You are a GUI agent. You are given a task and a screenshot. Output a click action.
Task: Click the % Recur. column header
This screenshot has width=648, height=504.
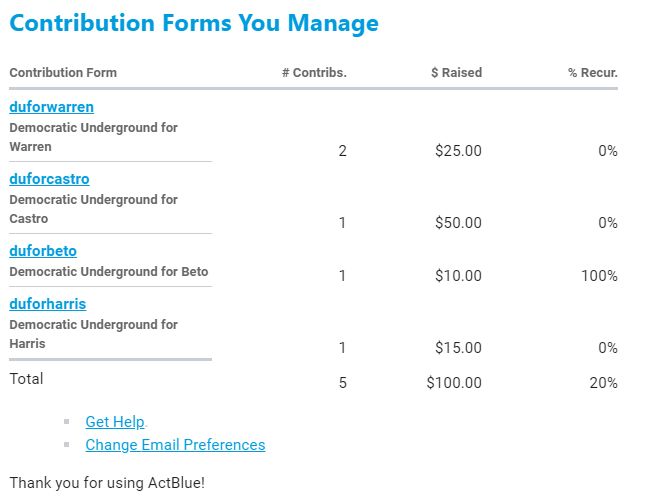[593, 72]
